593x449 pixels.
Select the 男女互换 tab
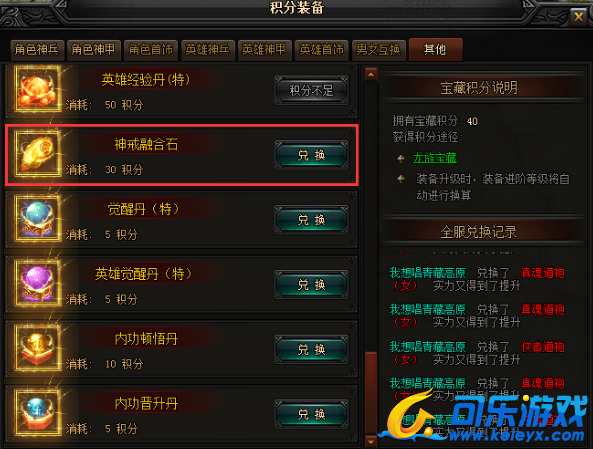coord(378,50)
